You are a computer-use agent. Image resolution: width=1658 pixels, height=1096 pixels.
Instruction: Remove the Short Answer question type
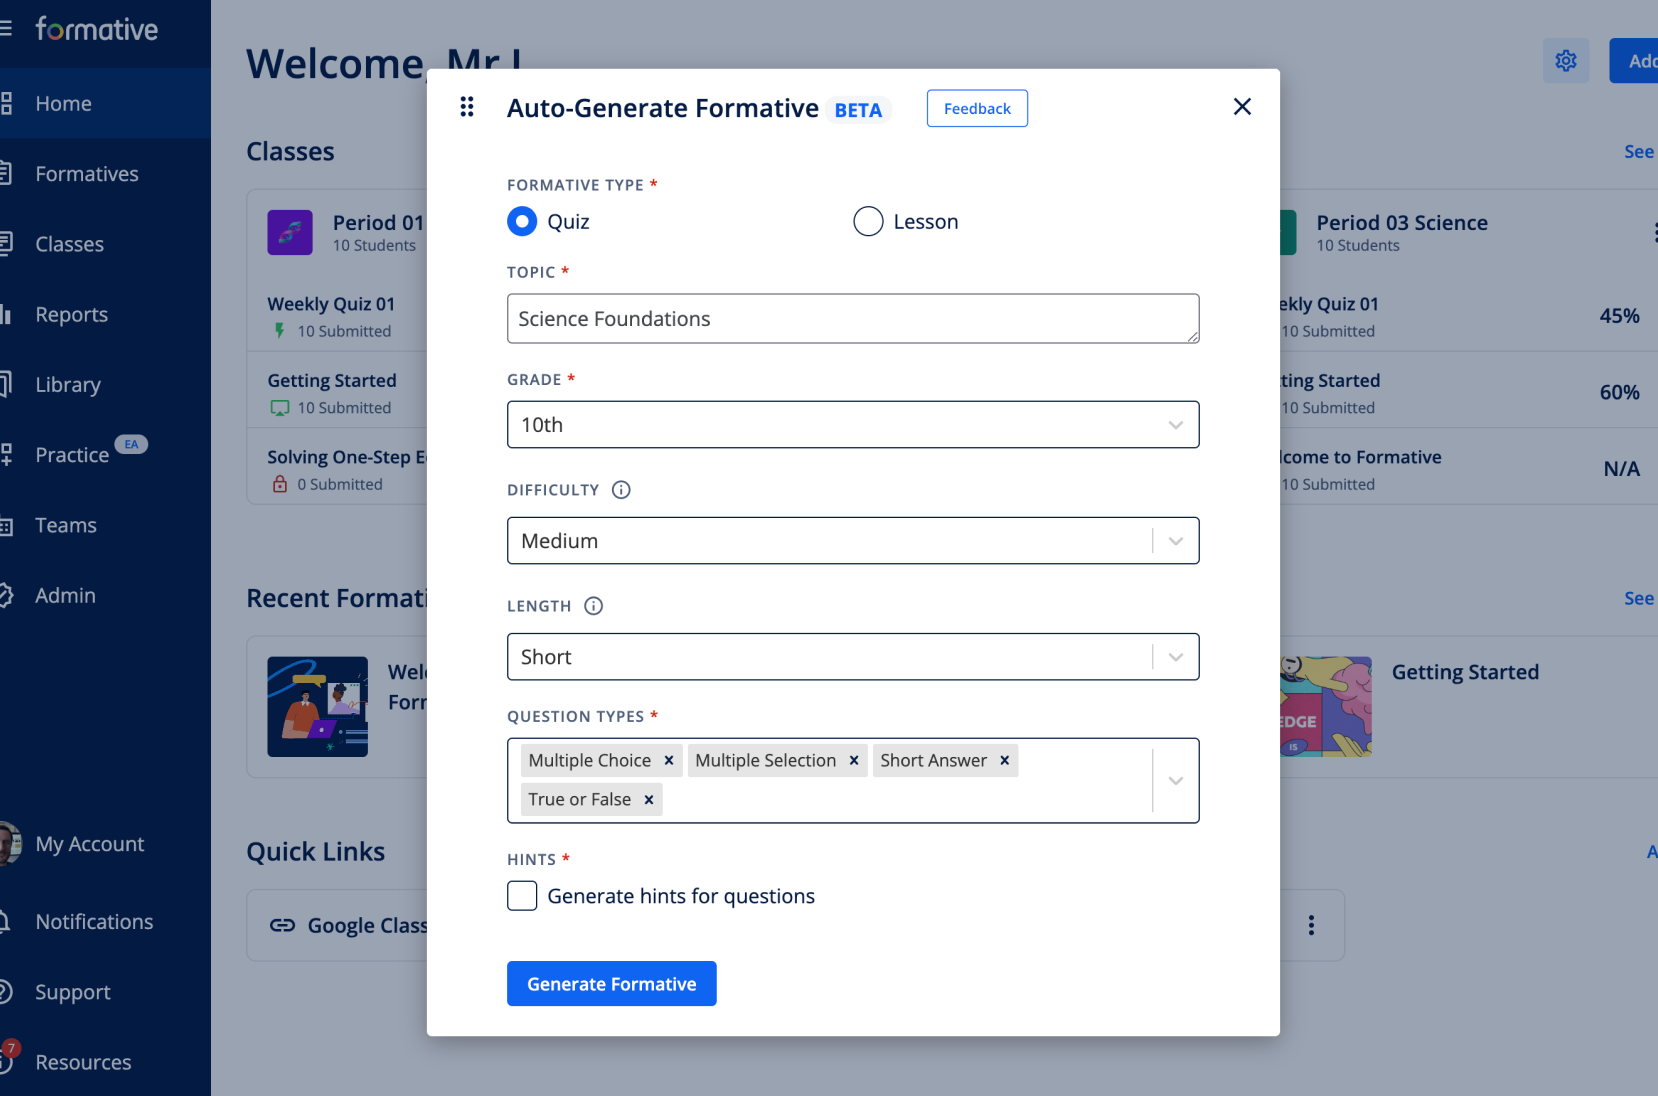click(x=1004, y=761)
